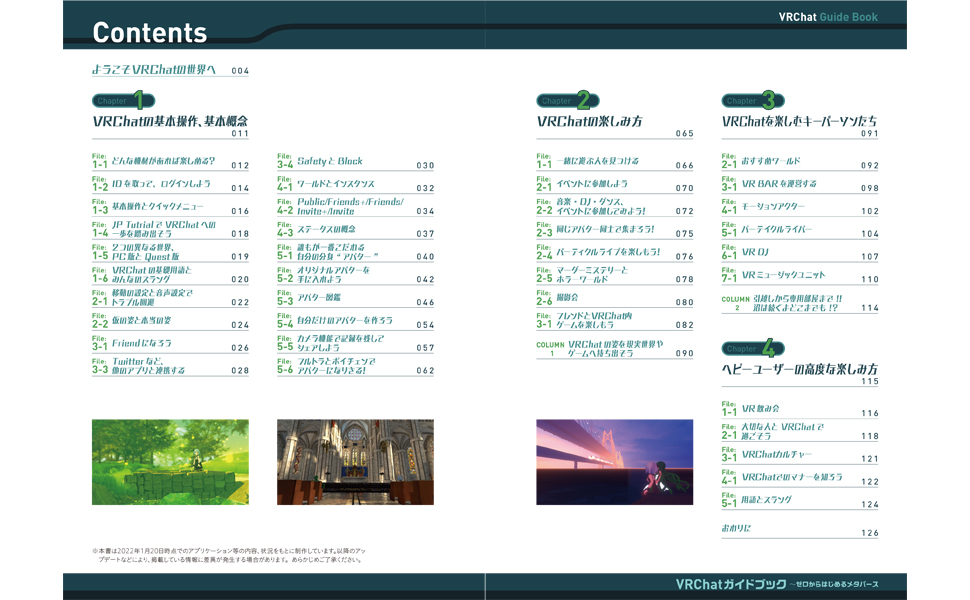This screenshot has width=970, height=600.
Task: Select the "IDを取って、ログインしよう" entry
Action: 161,184
